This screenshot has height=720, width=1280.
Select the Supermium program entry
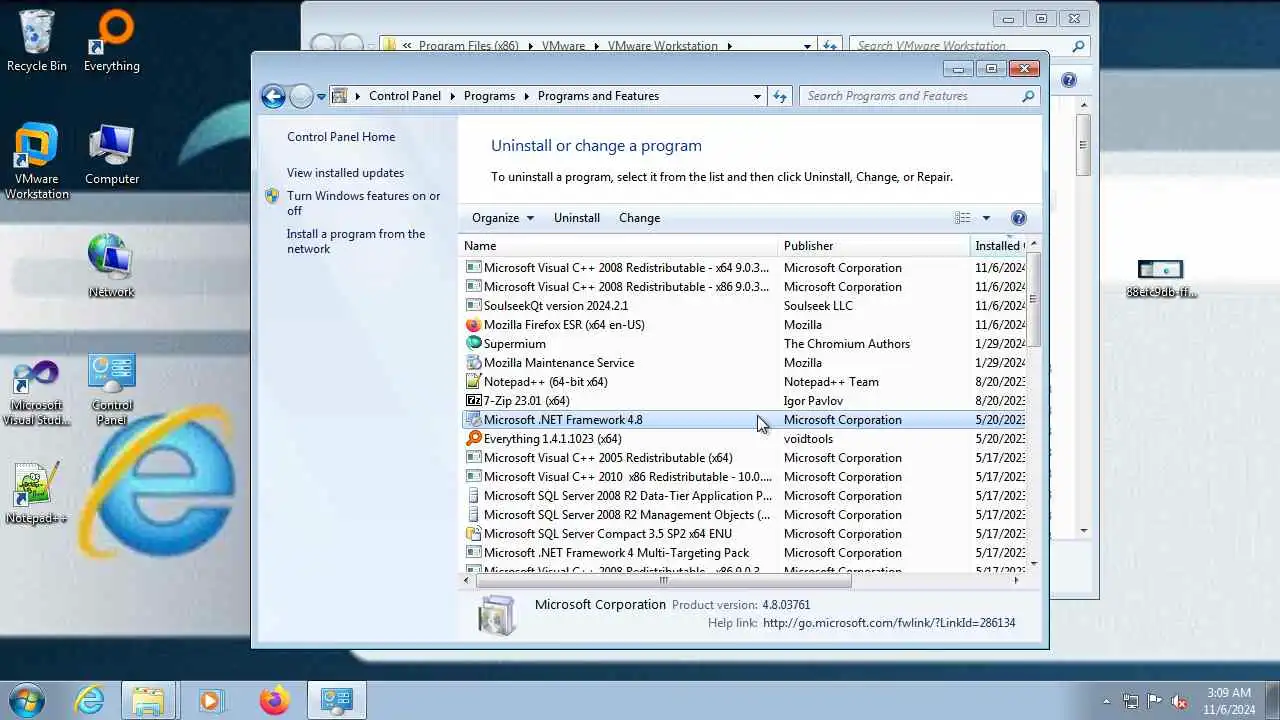tap(745, 344)
